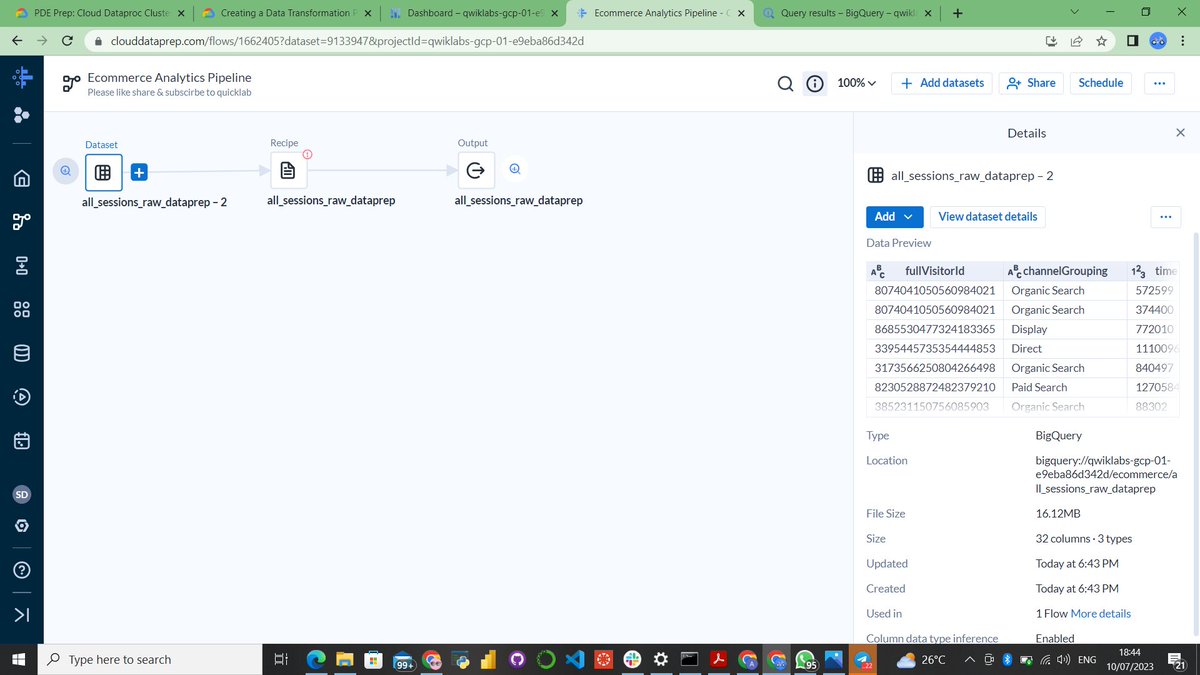Open Slack from the taskbar

tap(632, 660)
